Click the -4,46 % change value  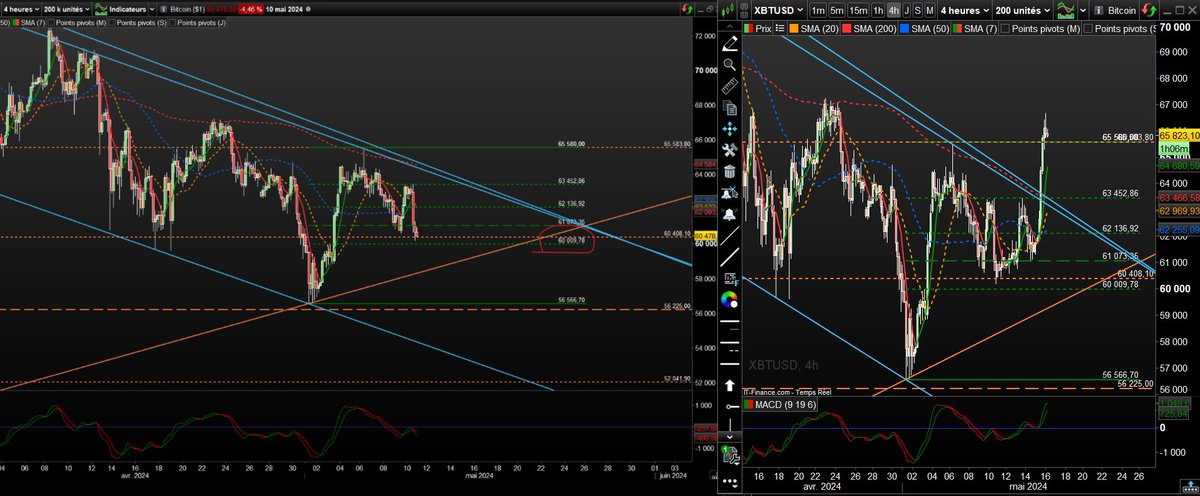[x=251, y=9]
